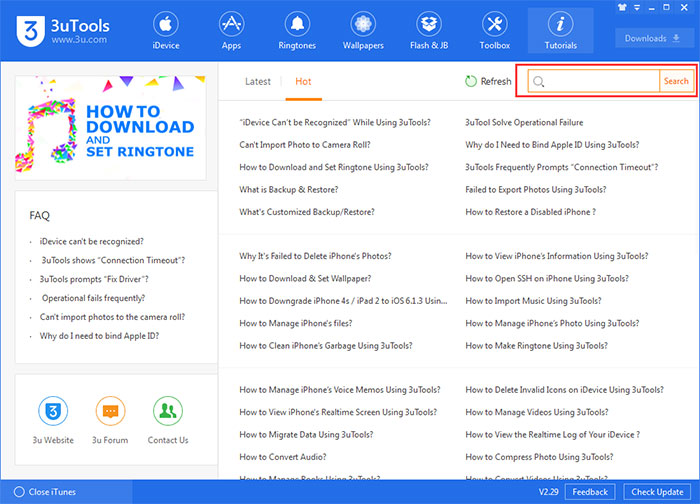Click the Refresh icon
Screen dimensions: 700x504
472,81
